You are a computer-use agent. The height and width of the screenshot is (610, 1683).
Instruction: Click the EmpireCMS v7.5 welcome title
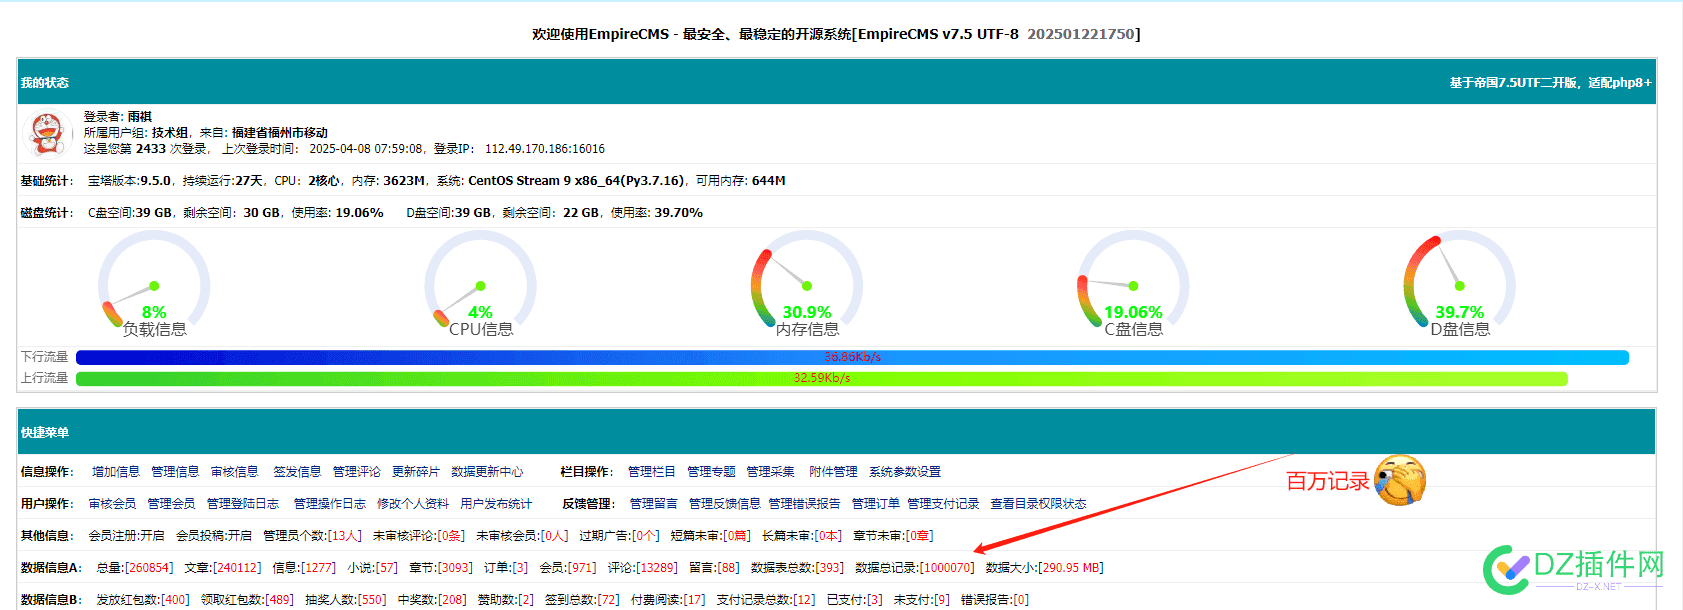(836, 34)
